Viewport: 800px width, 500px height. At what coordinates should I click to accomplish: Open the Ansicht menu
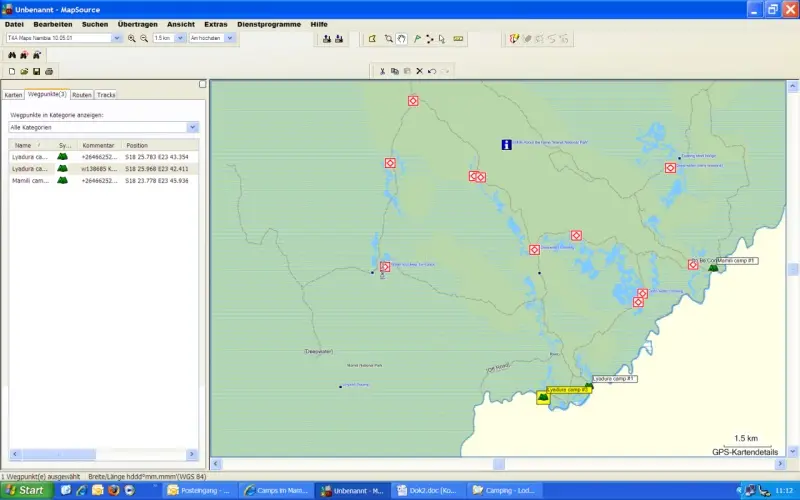(181, 24)
